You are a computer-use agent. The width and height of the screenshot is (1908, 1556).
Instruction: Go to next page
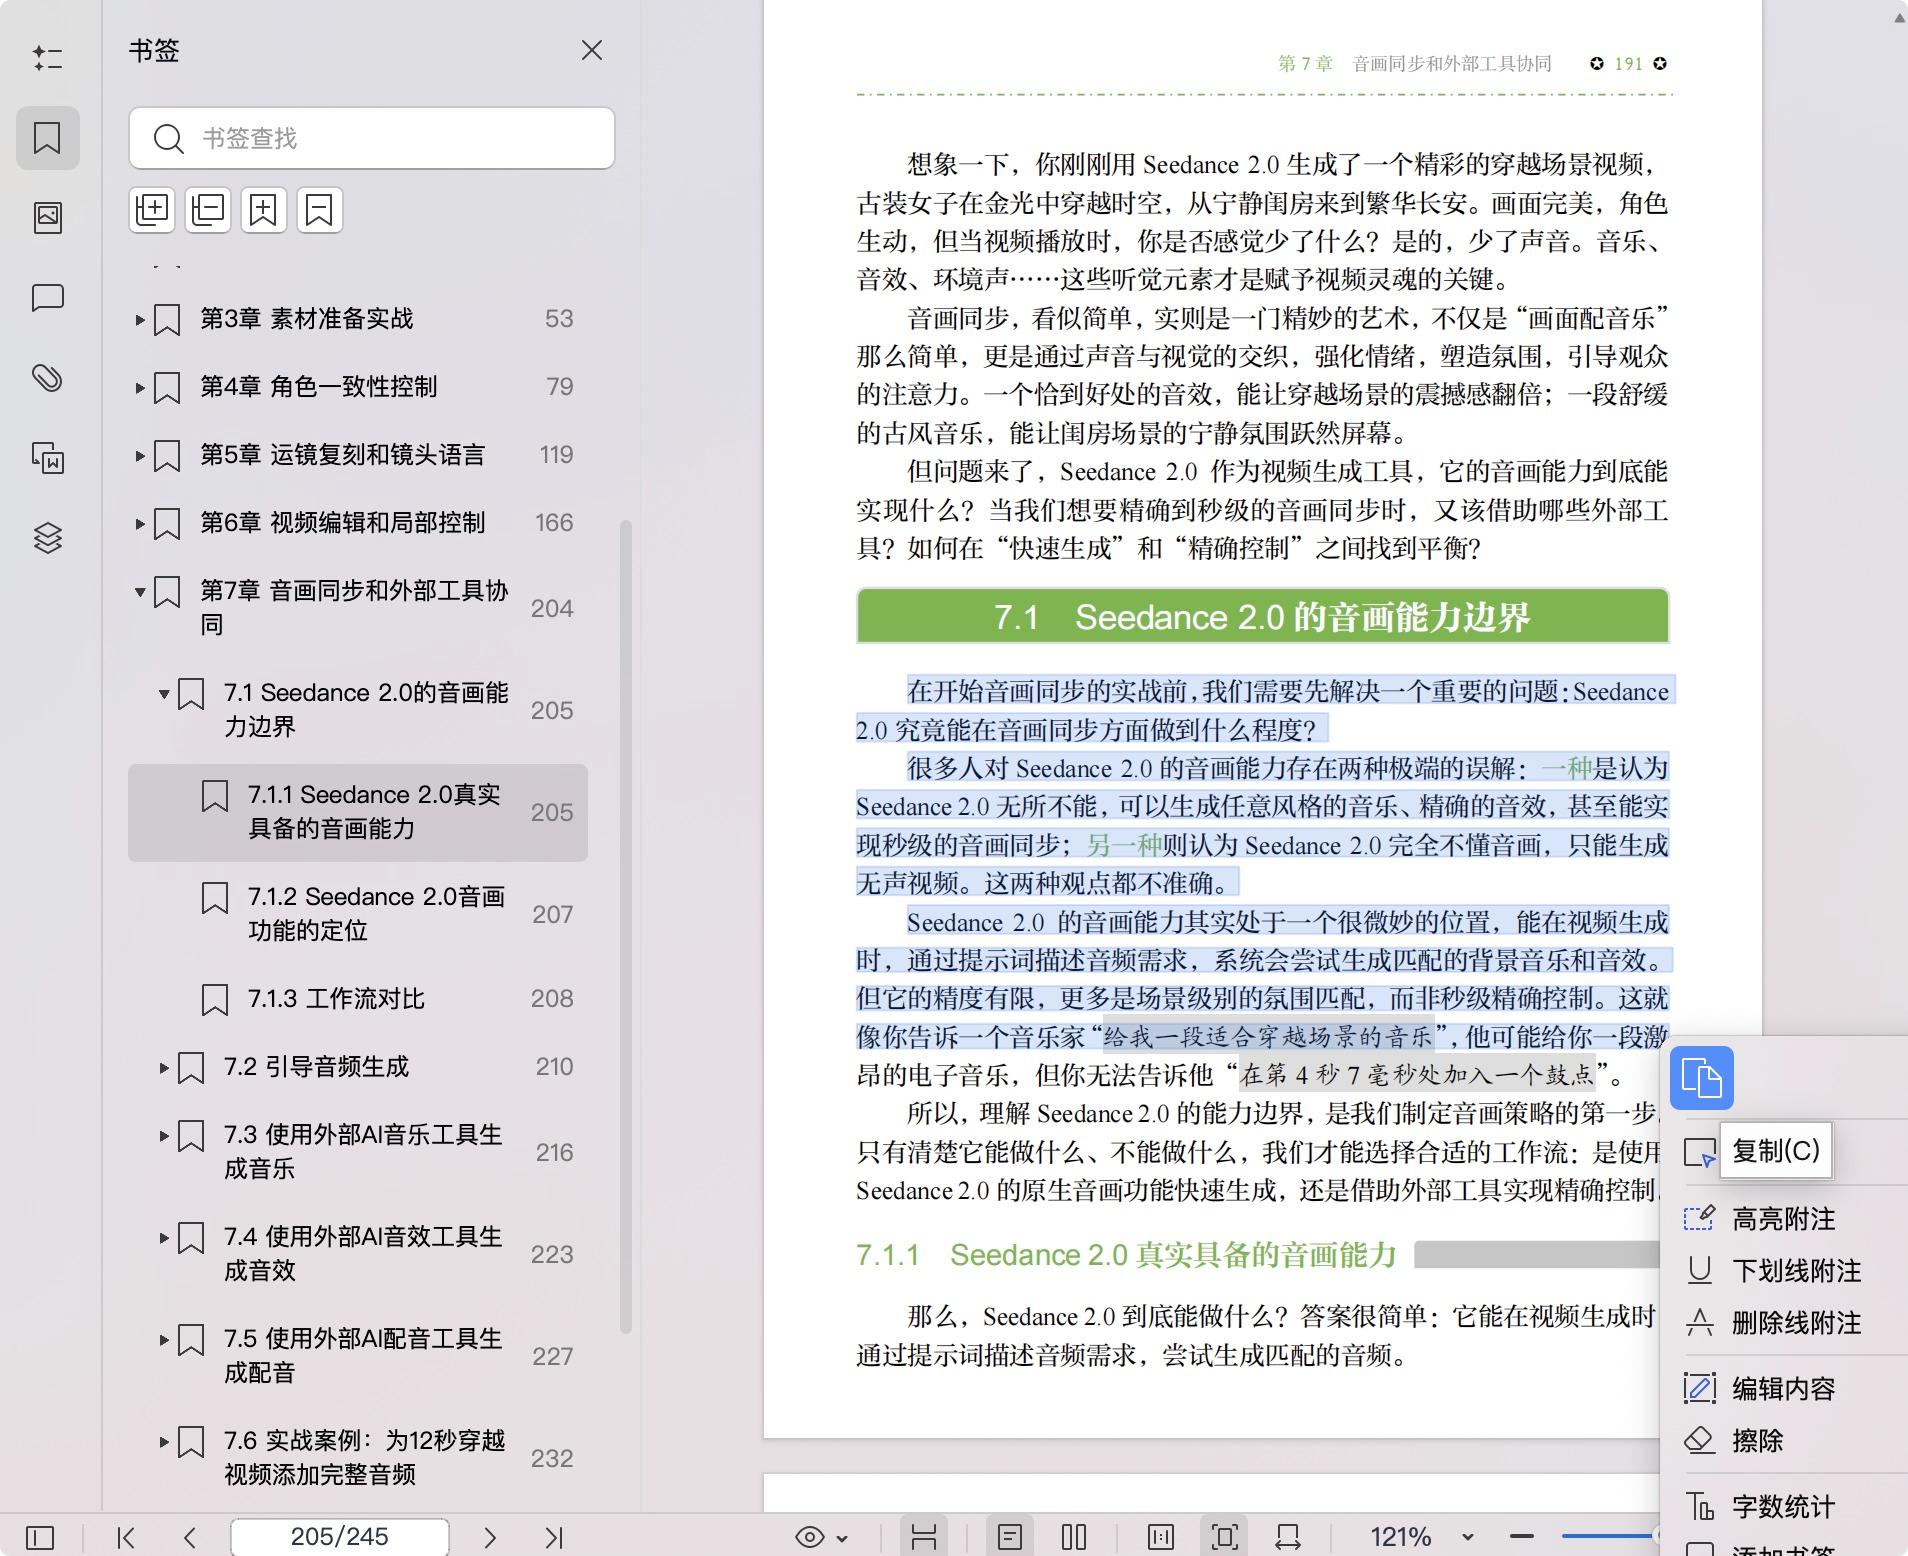[x=490, y=1537]
